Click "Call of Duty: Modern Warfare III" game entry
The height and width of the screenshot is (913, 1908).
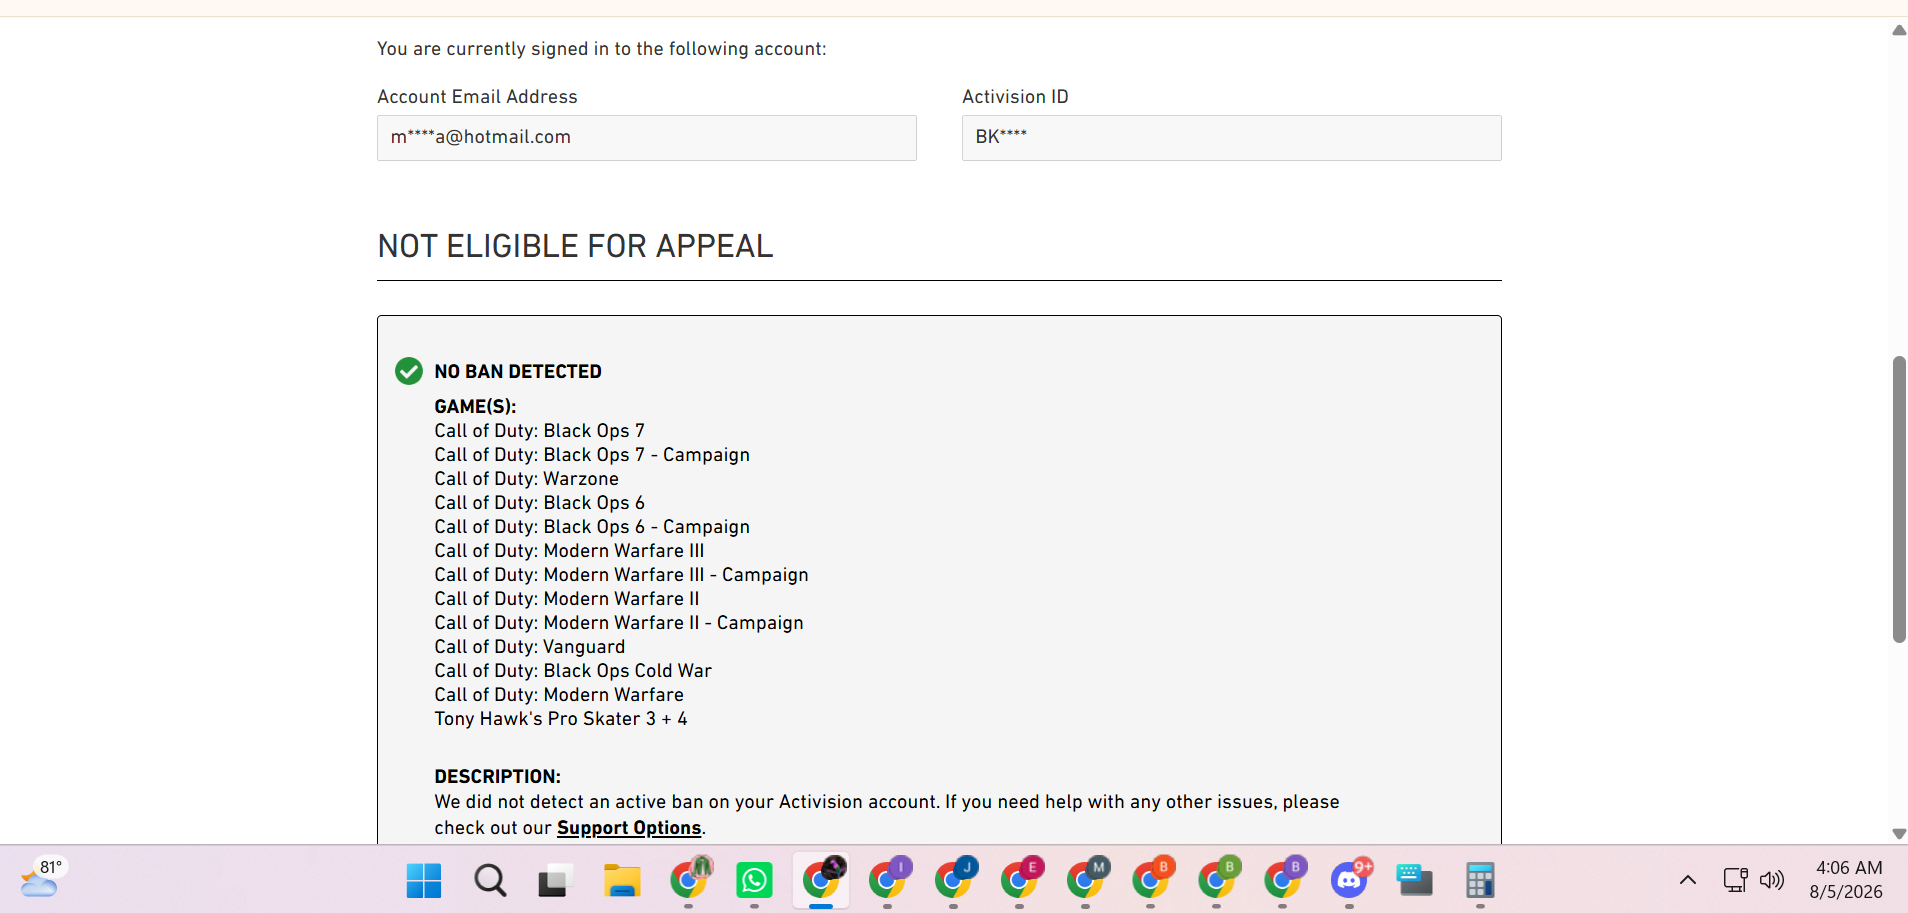tap(569, 551)
